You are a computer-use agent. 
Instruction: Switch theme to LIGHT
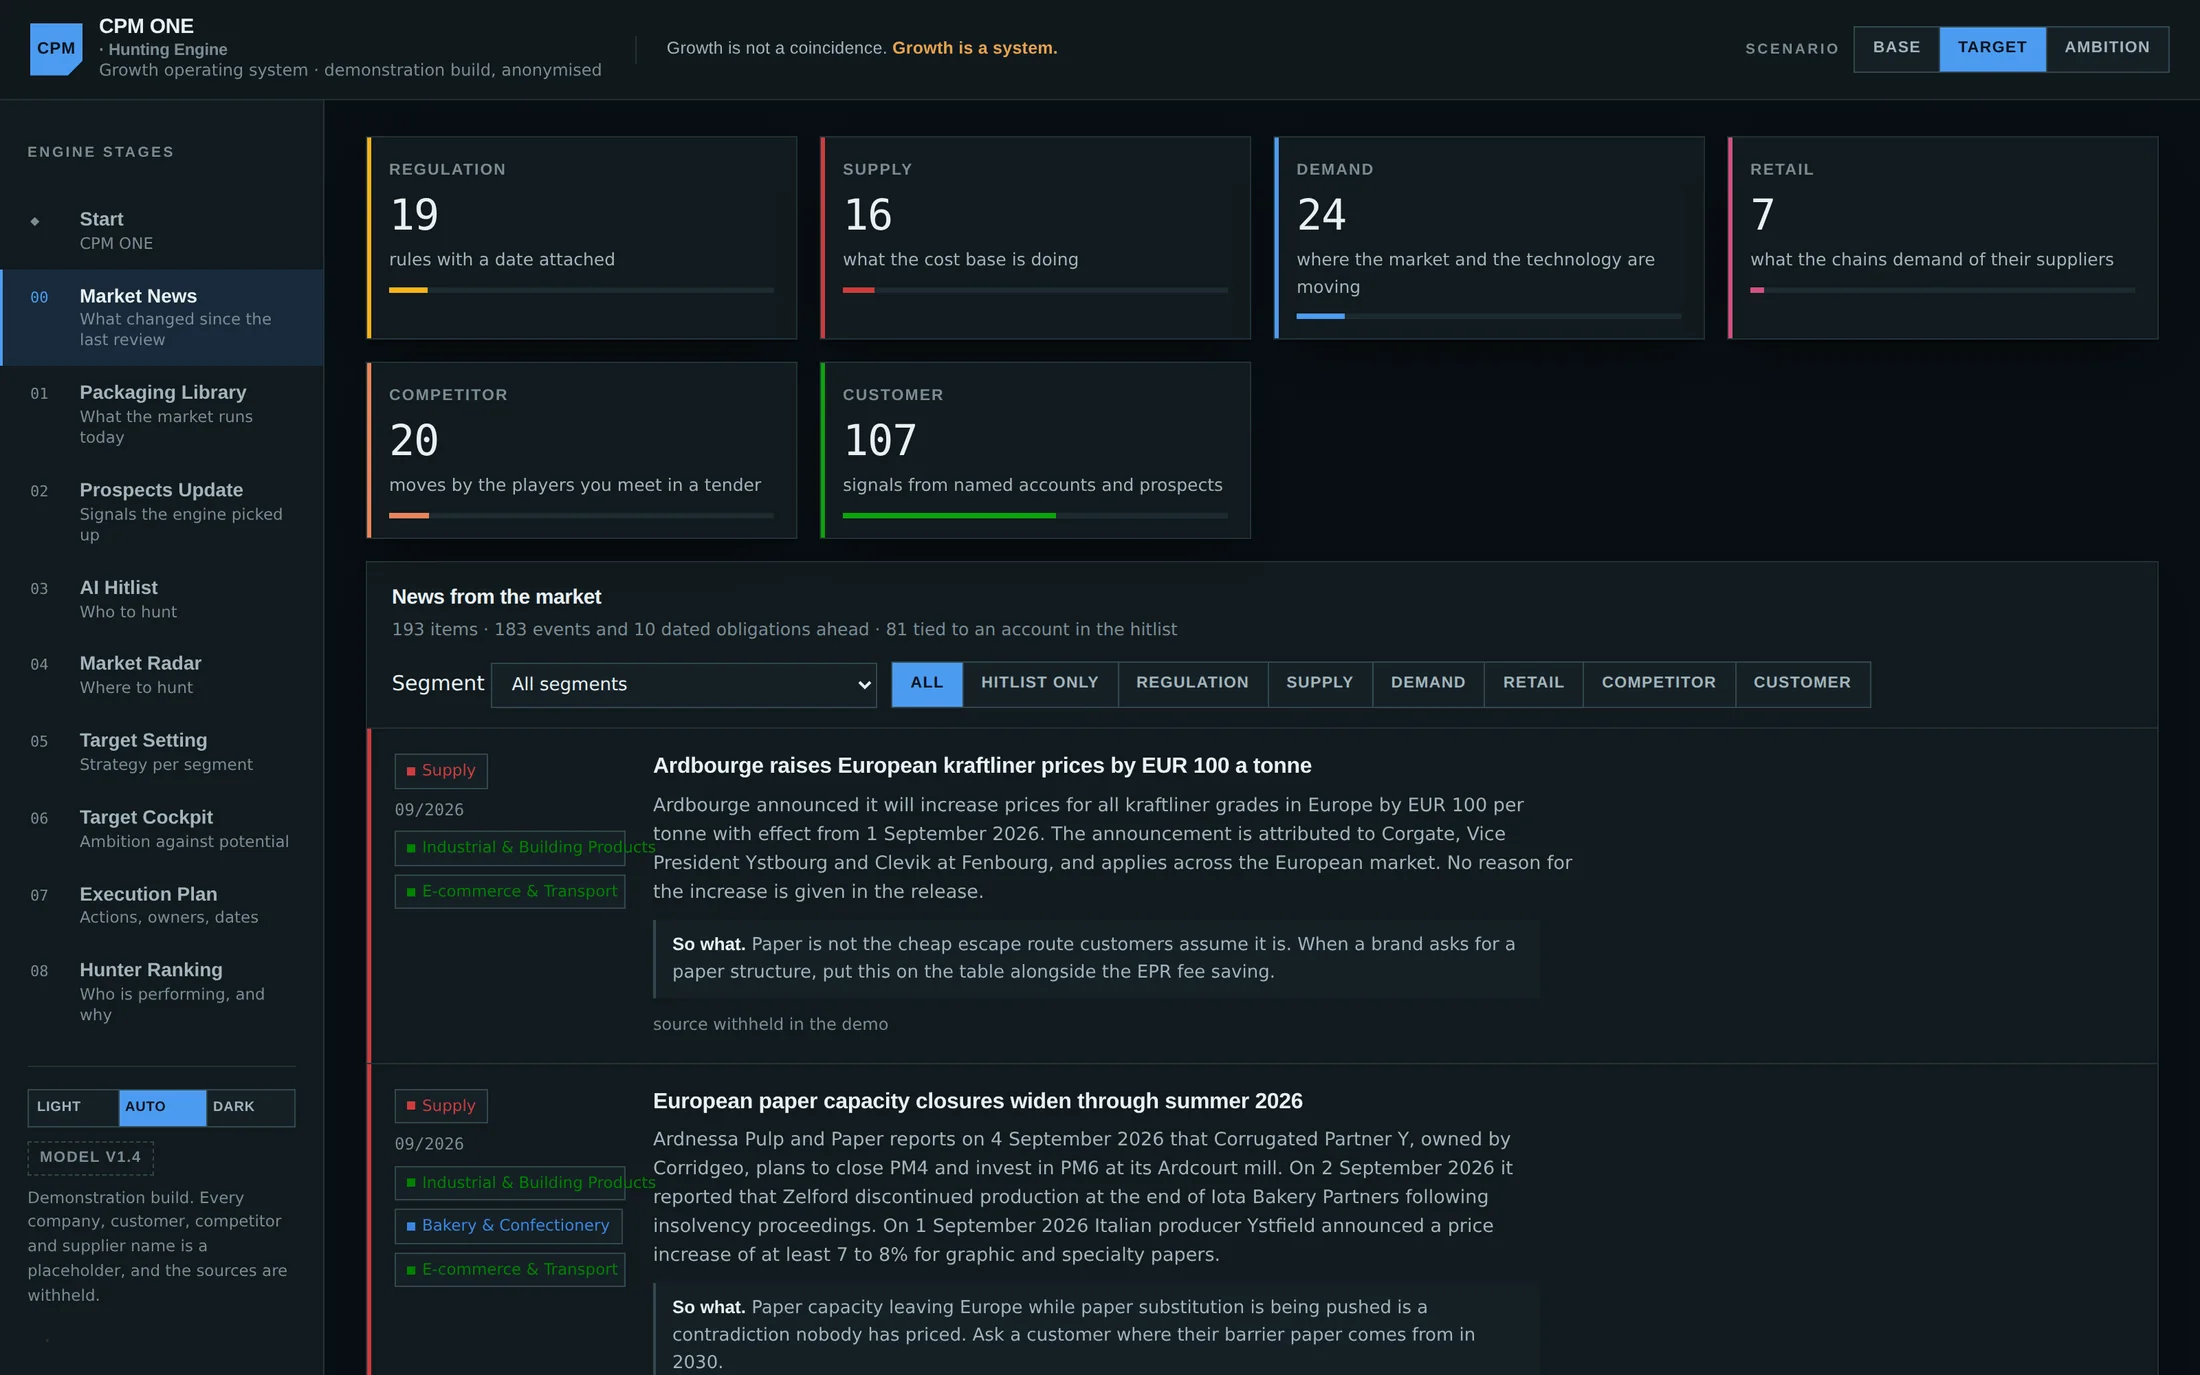pyautogui.click(x=73, y=1107)
